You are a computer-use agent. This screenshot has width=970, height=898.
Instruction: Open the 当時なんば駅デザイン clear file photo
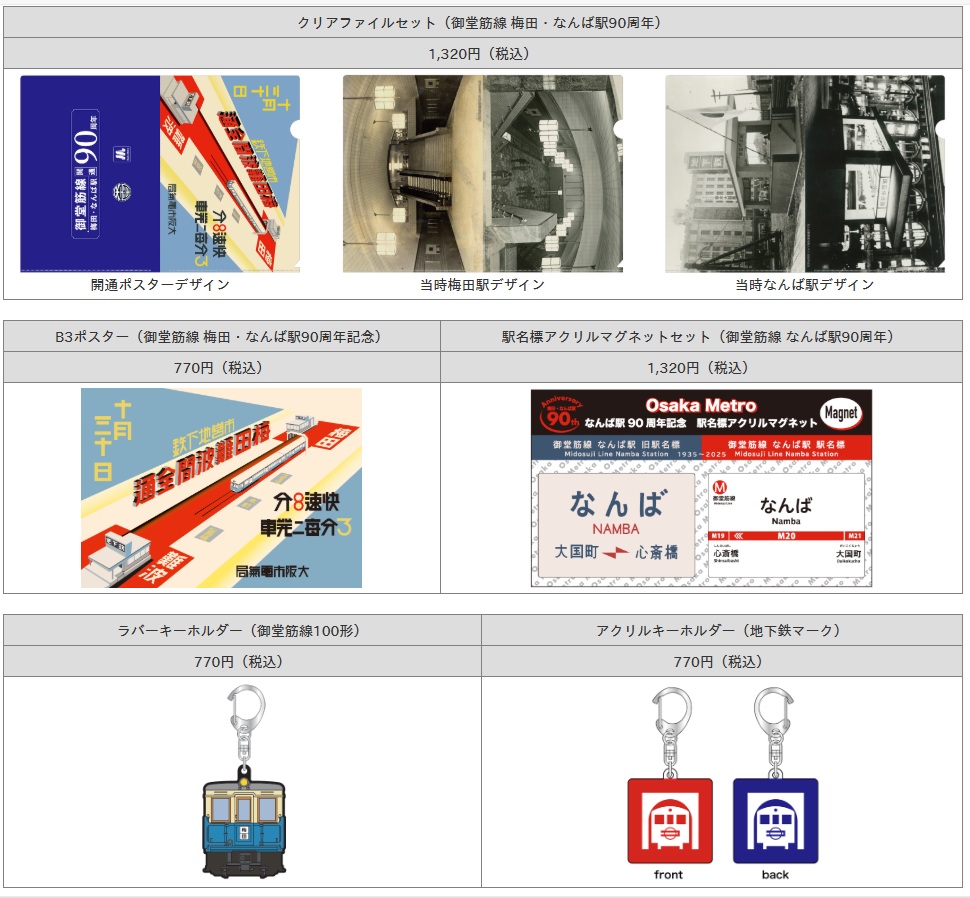coord(804,174)
